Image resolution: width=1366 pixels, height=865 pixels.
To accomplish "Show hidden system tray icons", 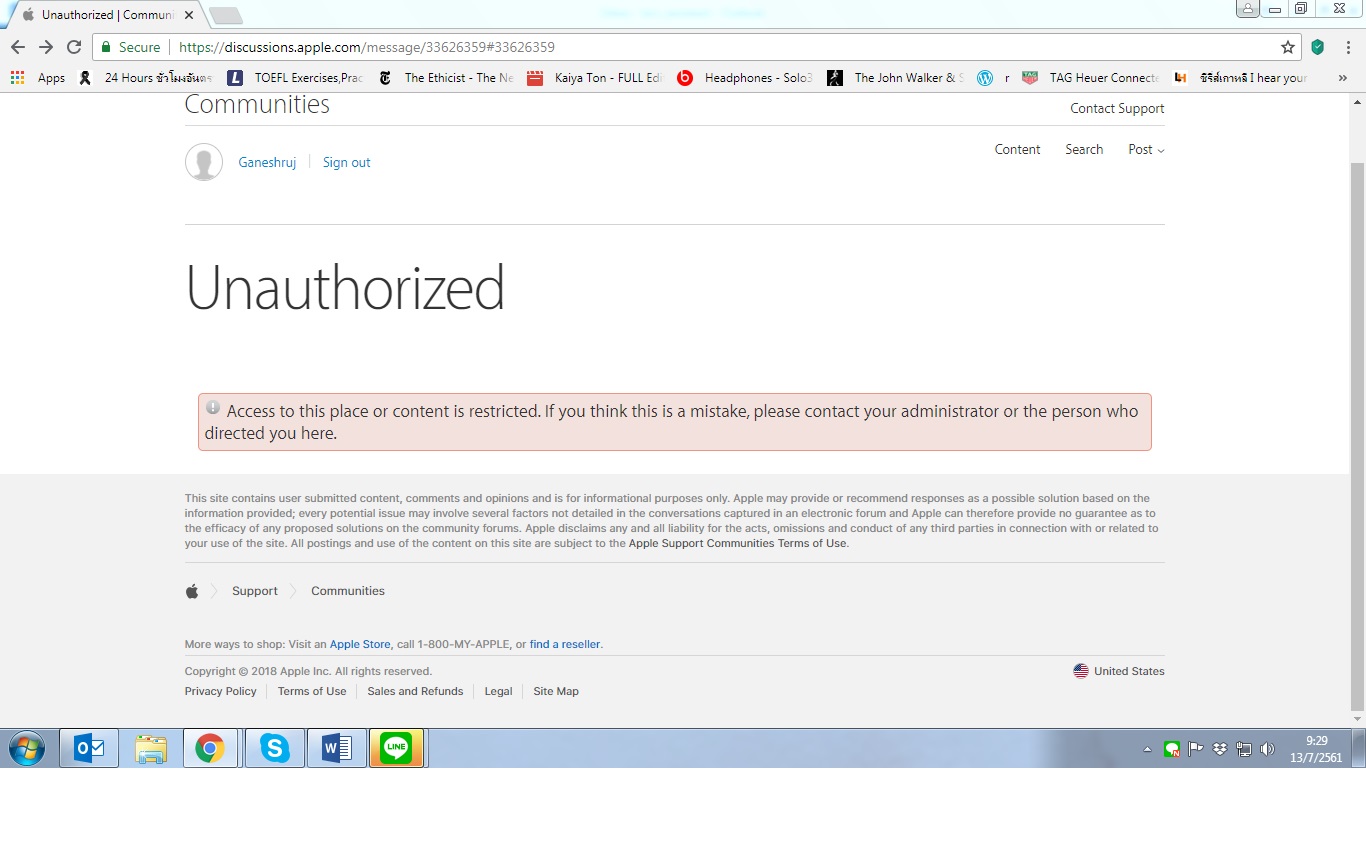I will [x=1147, y=749].
